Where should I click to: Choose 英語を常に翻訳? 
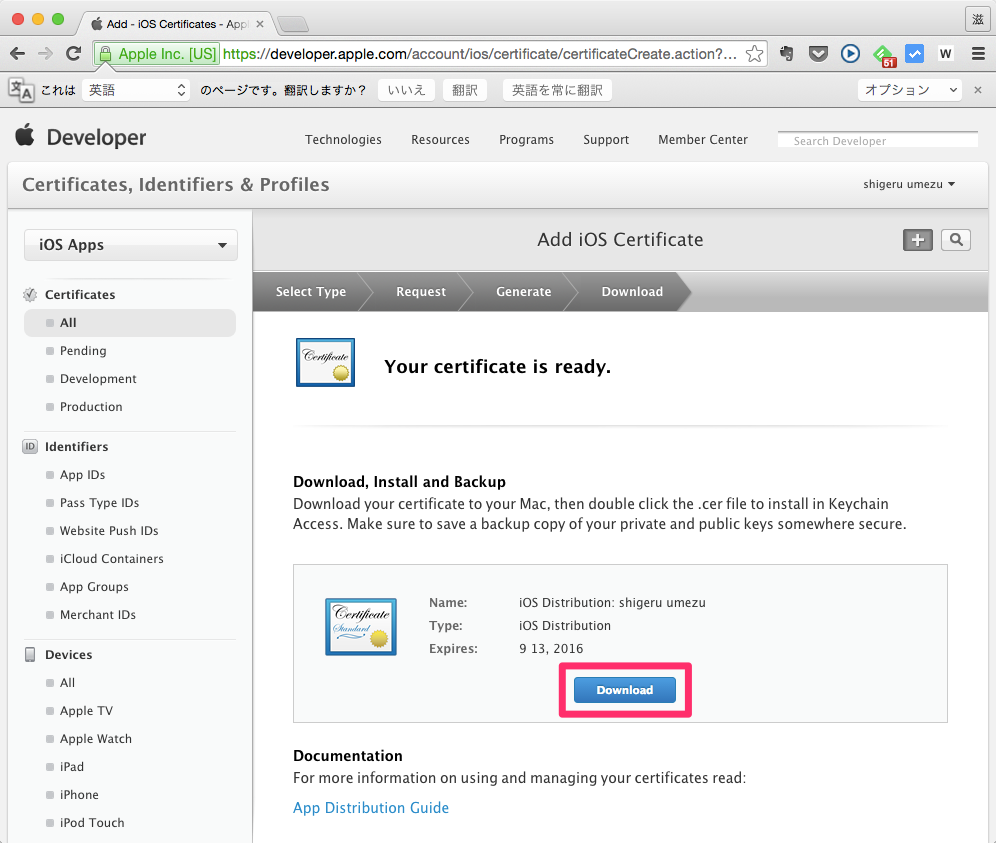click(557, 90)
